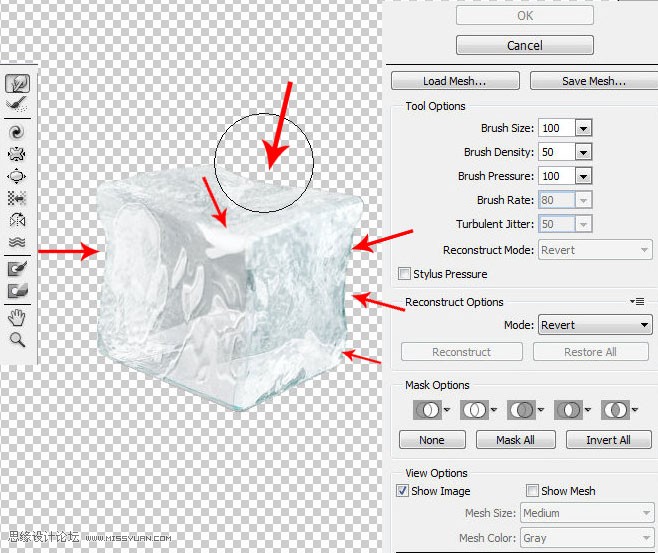This screenshot has width=658, height=553.
Task: Open the Mesh Size dropdown
Action: tap(587, 513)
